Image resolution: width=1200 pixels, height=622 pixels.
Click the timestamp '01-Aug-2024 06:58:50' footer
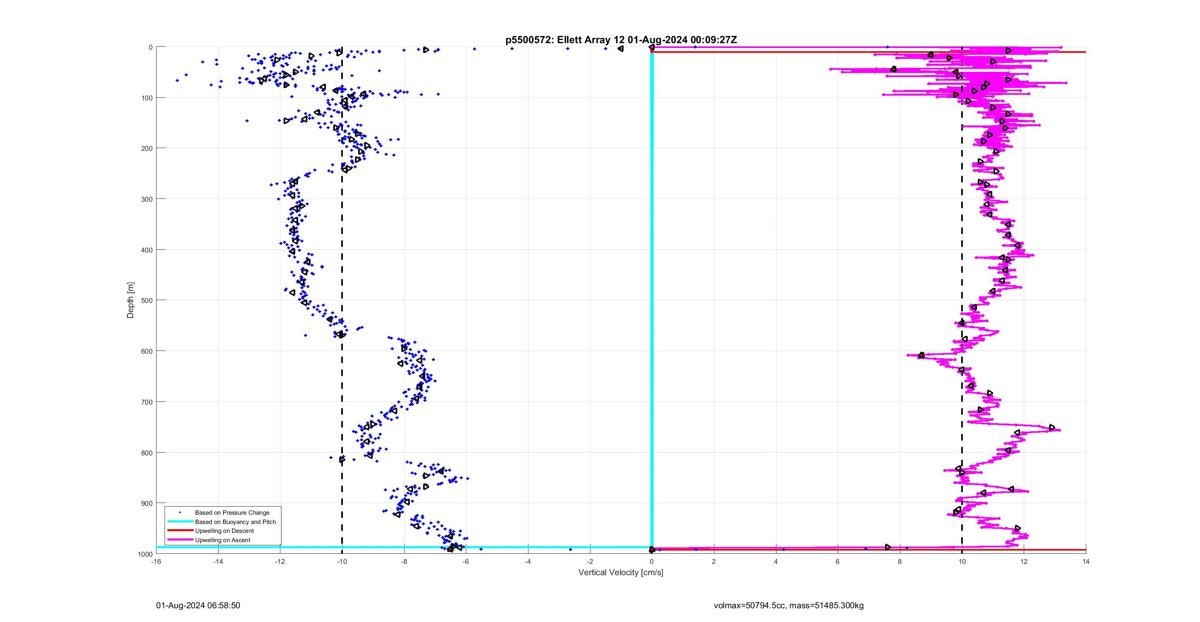click(198, 606)
